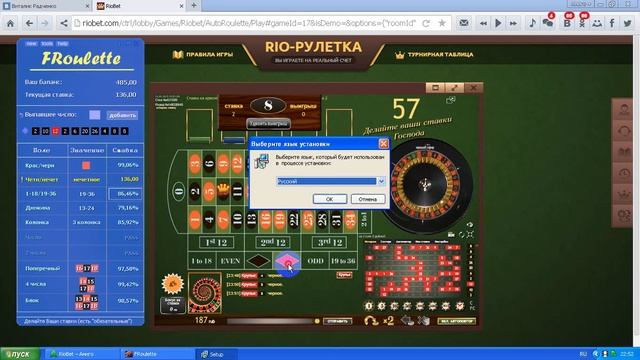Select the RioBet browser tab
The width and height of the screenshot is (640, 360).
coord(140,6)
